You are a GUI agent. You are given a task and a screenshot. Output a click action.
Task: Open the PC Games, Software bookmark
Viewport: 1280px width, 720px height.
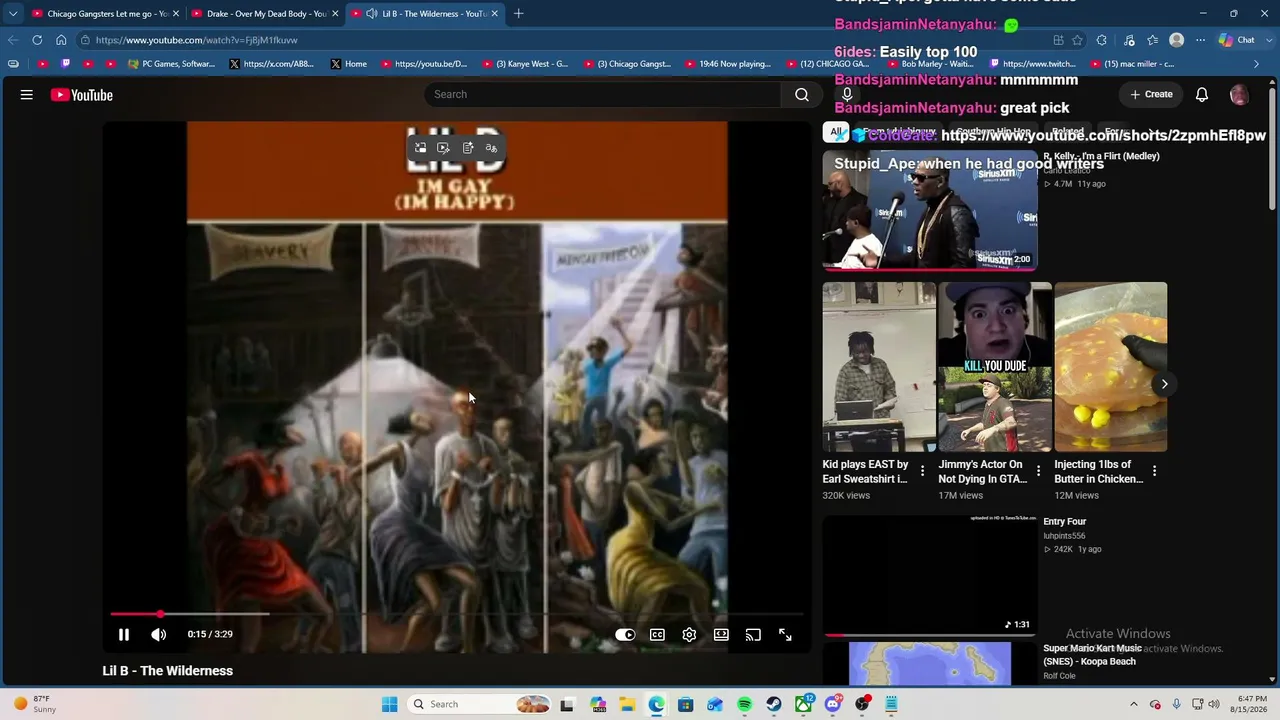(x=172, y=64)
